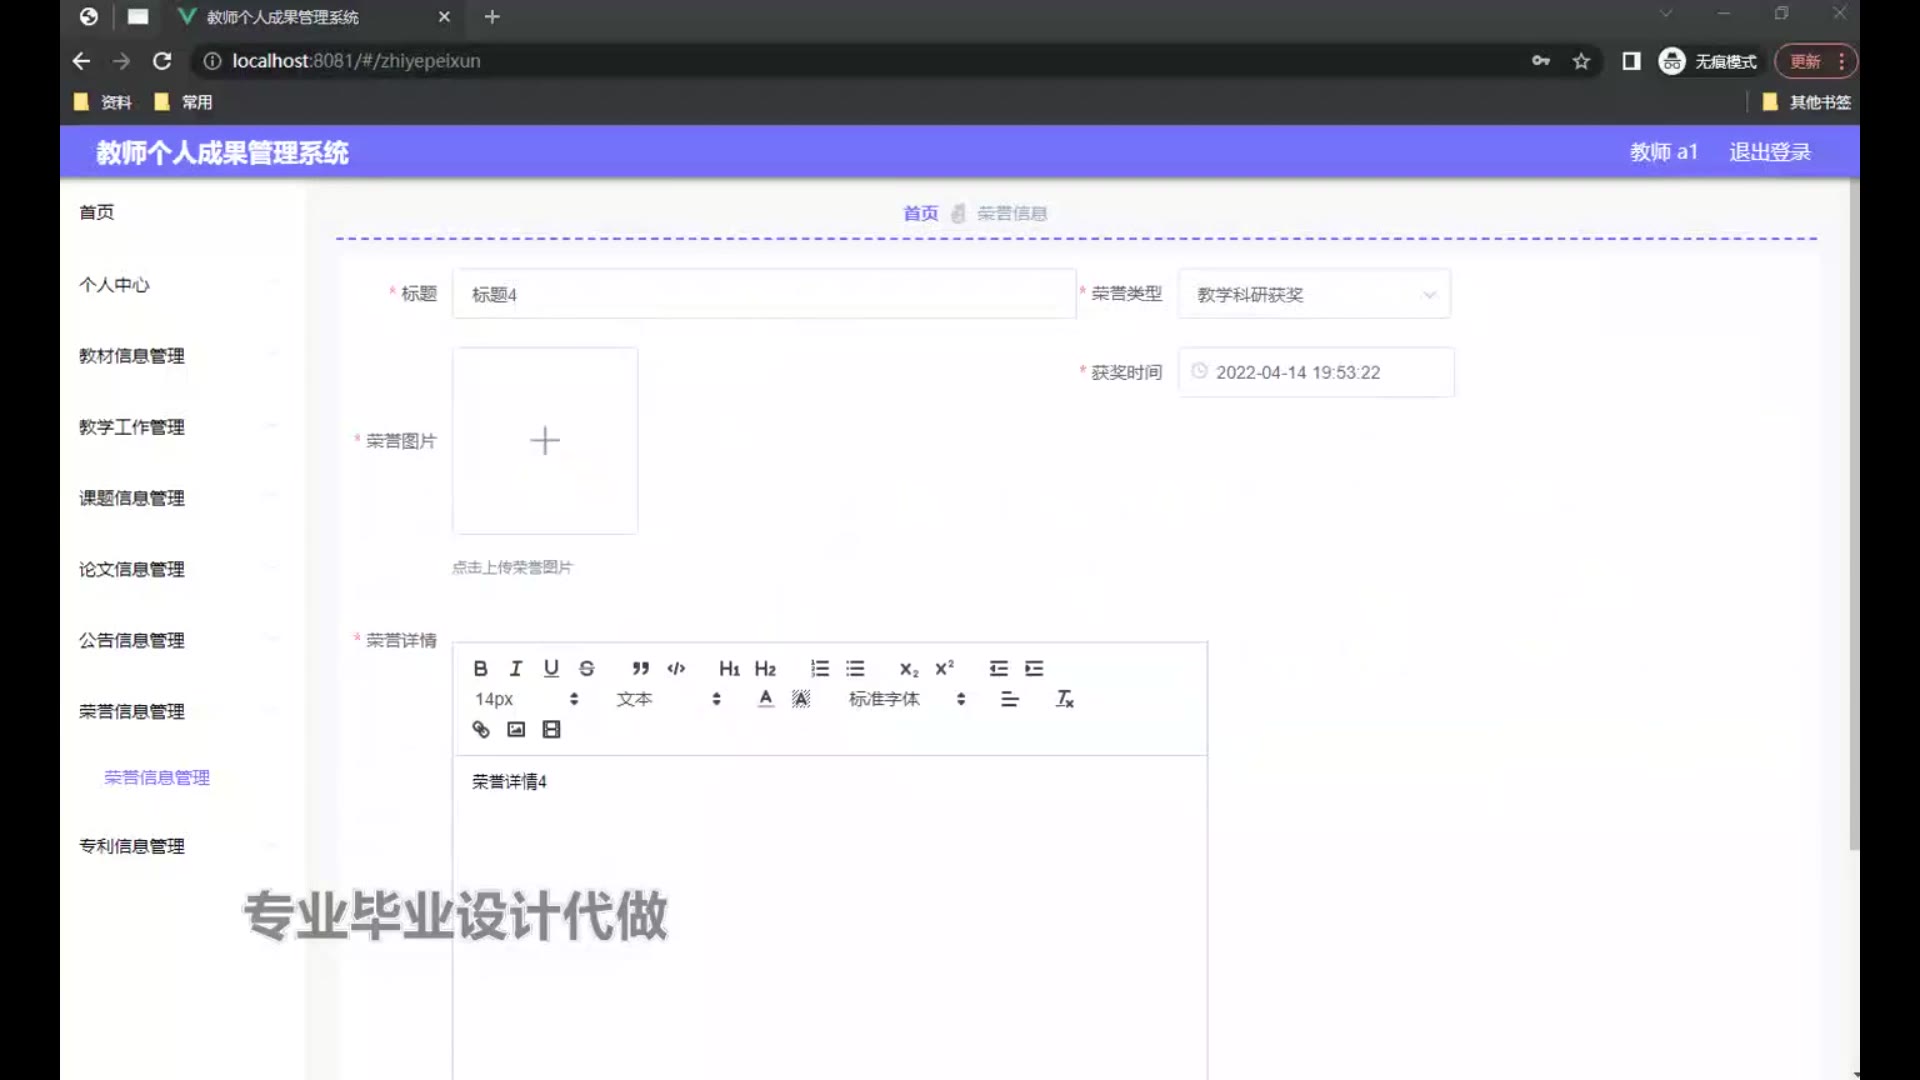Toggle bold formatting
Screen dimensions: 1920x1080
(481, 668)
